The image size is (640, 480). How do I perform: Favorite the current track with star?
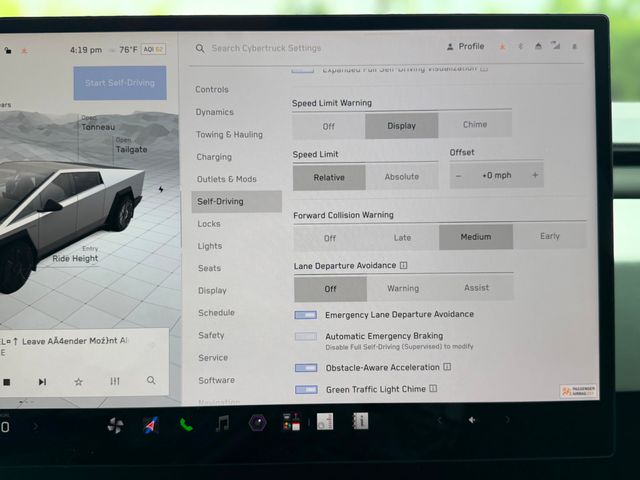(x=78, y=381)
